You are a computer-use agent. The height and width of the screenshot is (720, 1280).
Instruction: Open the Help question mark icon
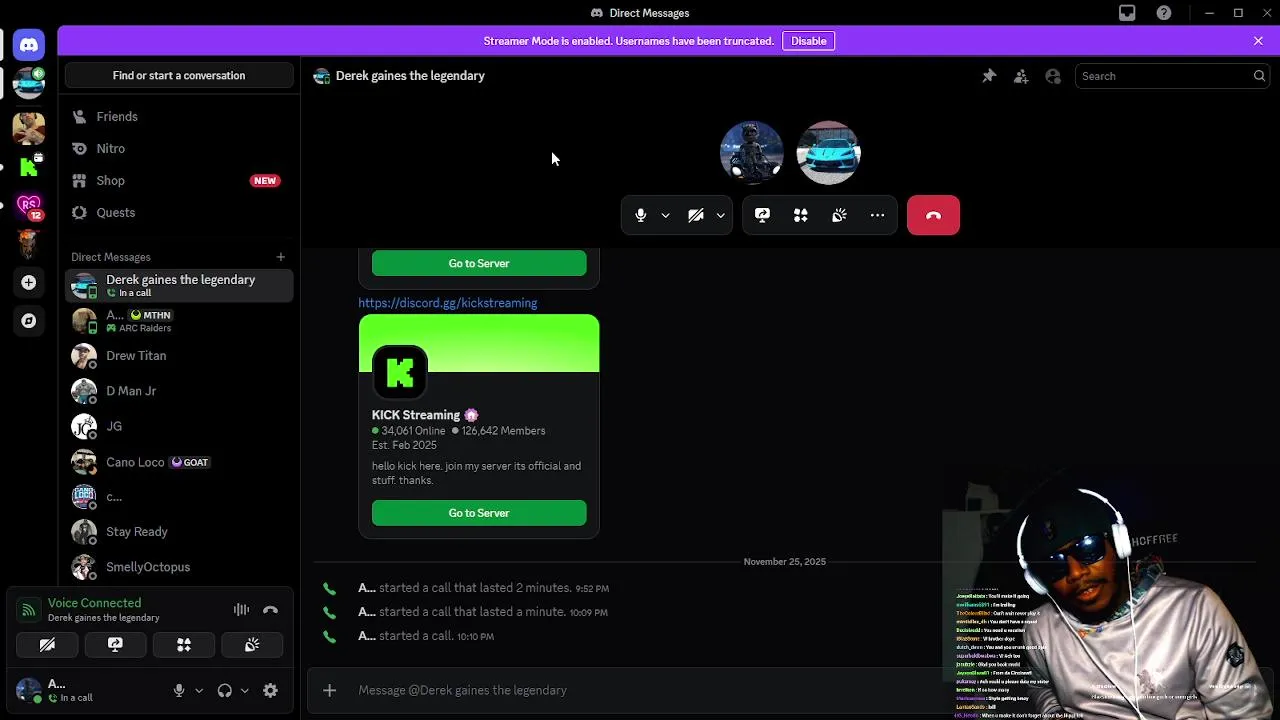[x=1164, y=13]
